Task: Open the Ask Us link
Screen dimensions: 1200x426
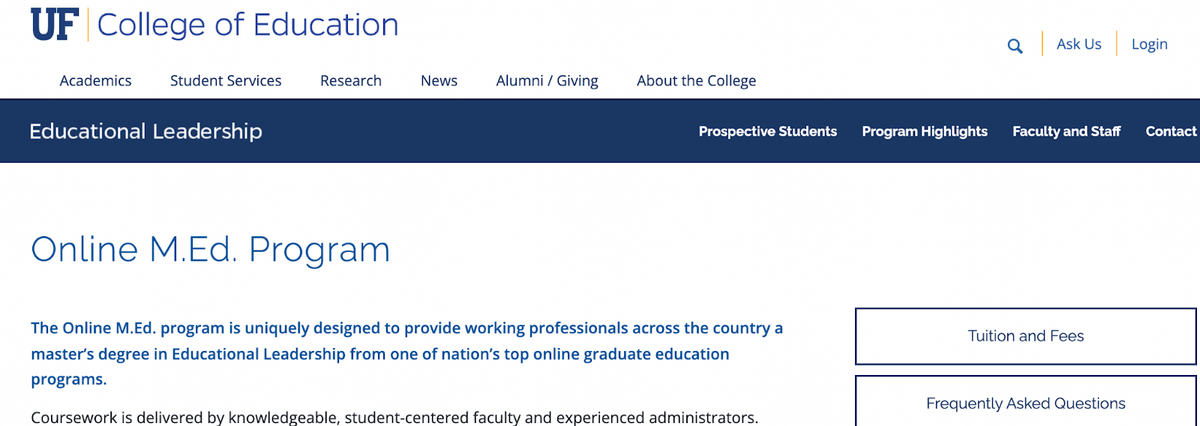Action: click(x=1079, y=44)
